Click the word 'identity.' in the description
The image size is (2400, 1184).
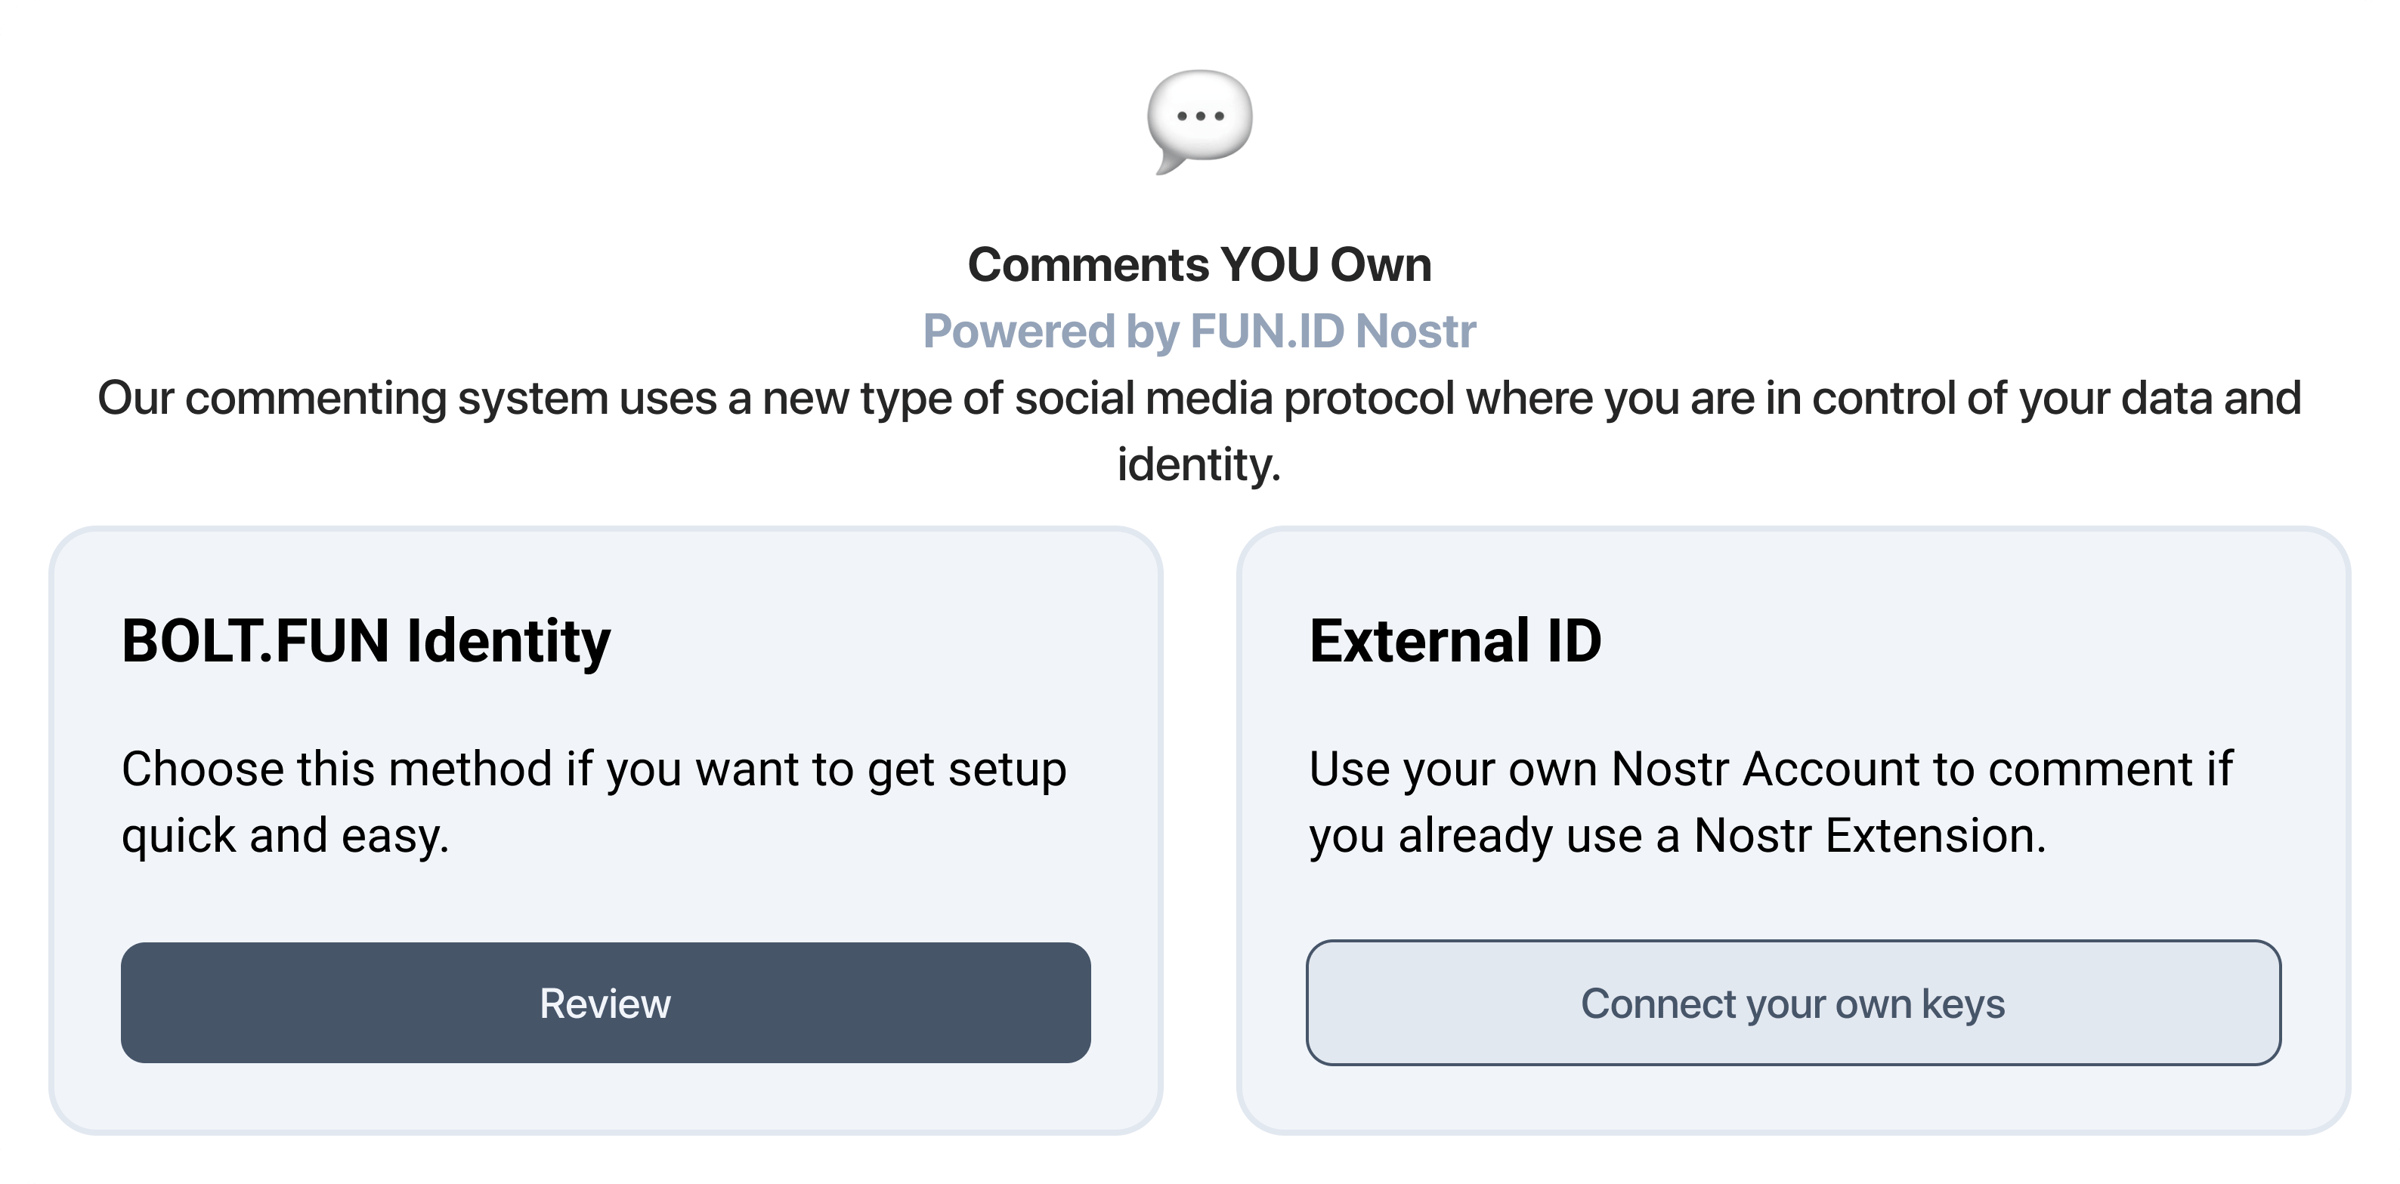coord(1199,464)
